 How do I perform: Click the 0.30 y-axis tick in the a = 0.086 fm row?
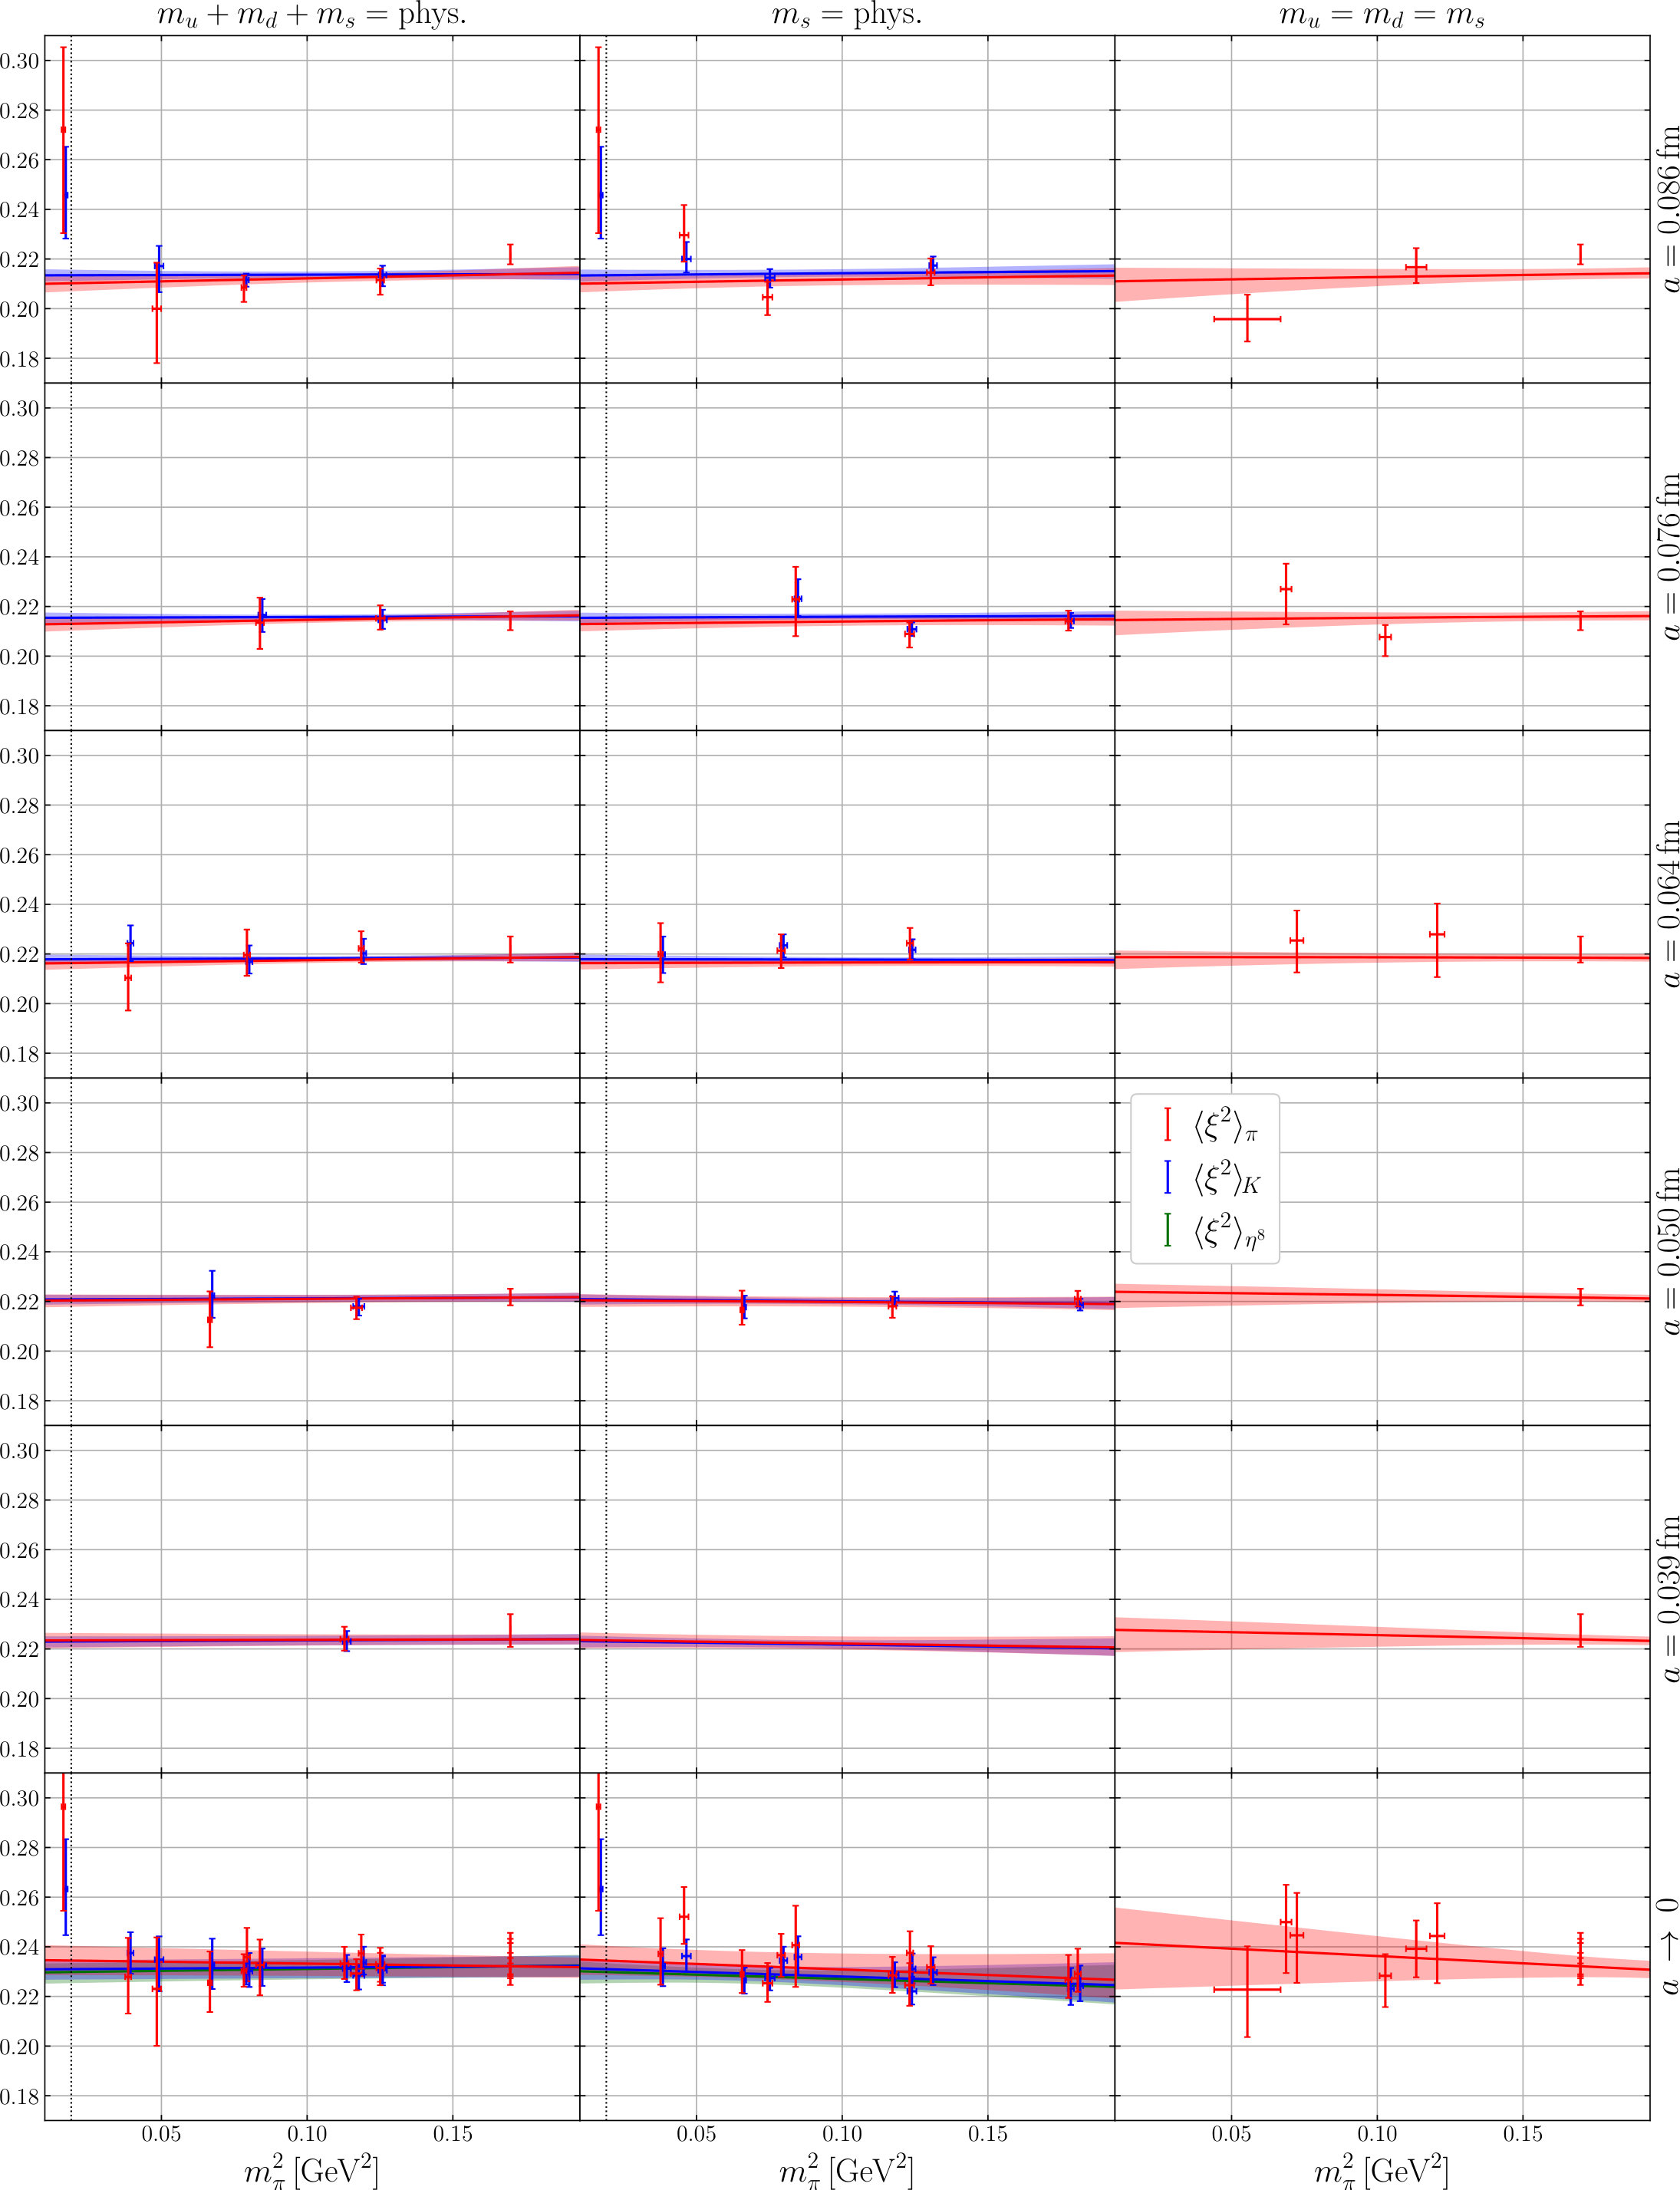[x=19, y=61]
